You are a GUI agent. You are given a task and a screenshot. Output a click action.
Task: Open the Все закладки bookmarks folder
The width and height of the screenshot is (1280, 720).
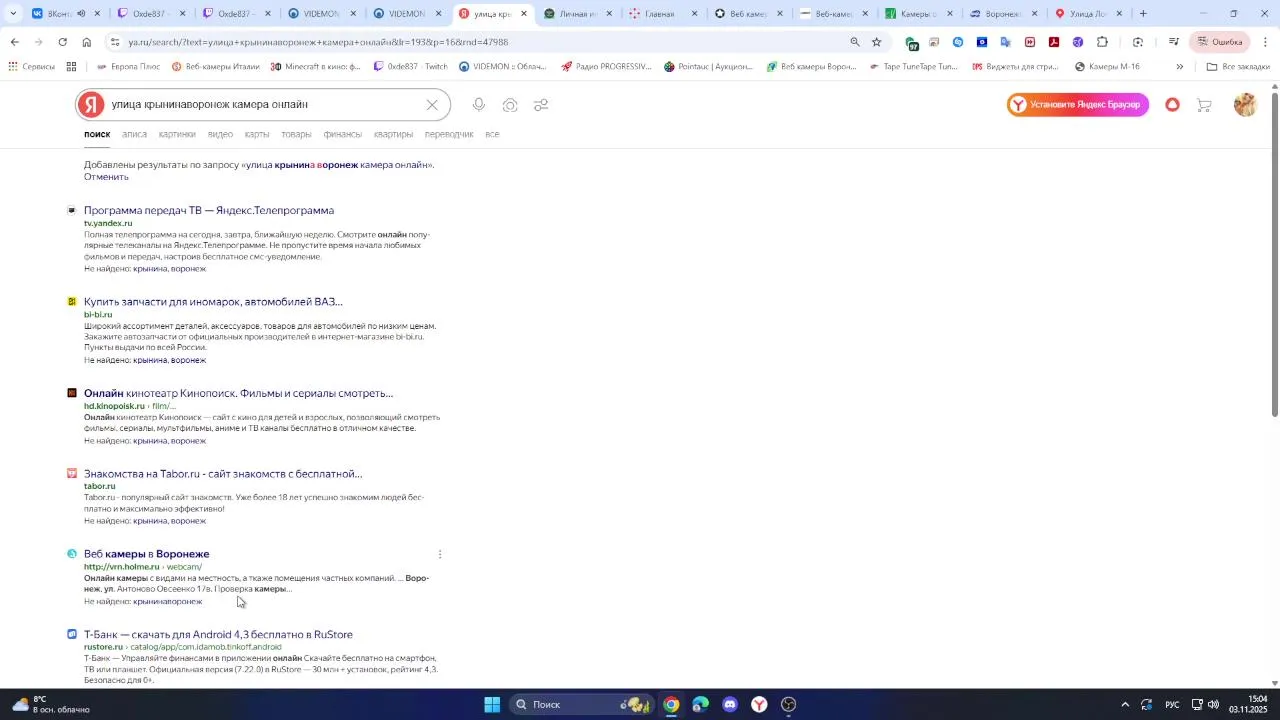[1238, 67]
